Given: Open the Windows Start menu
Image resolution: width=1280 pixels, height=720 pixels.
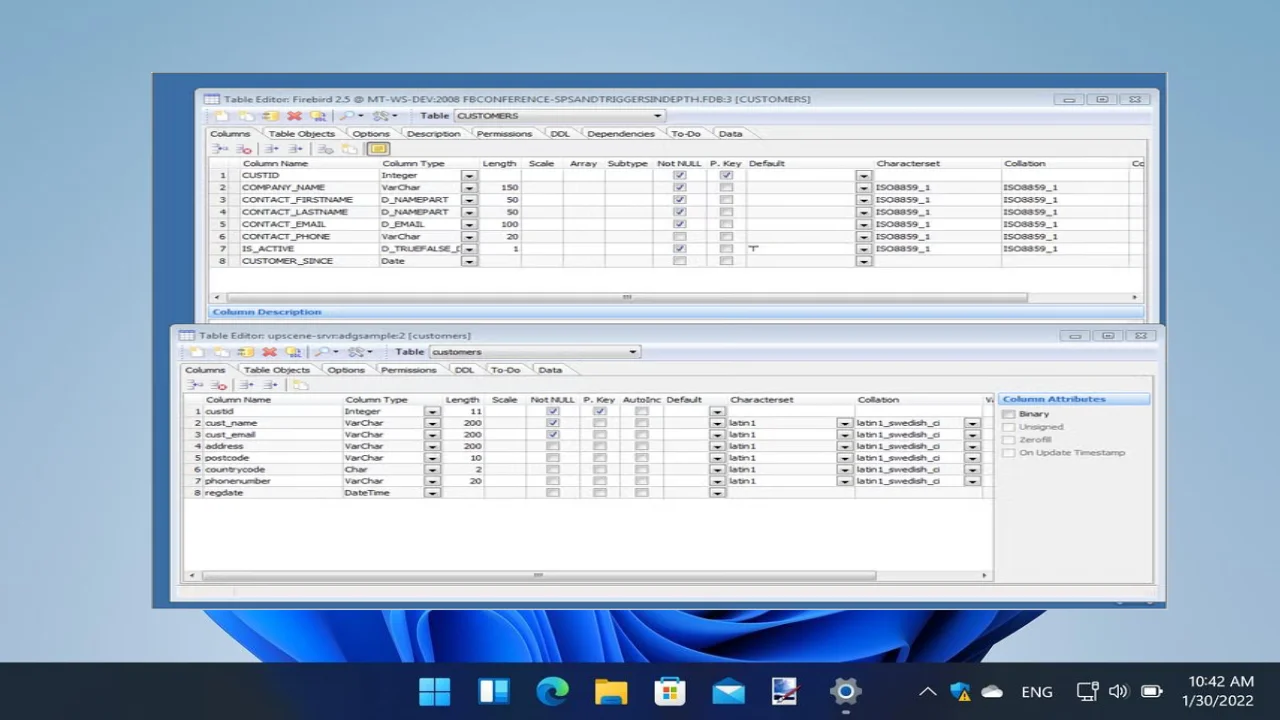Looking at the screenshot, I should point(434,691).
